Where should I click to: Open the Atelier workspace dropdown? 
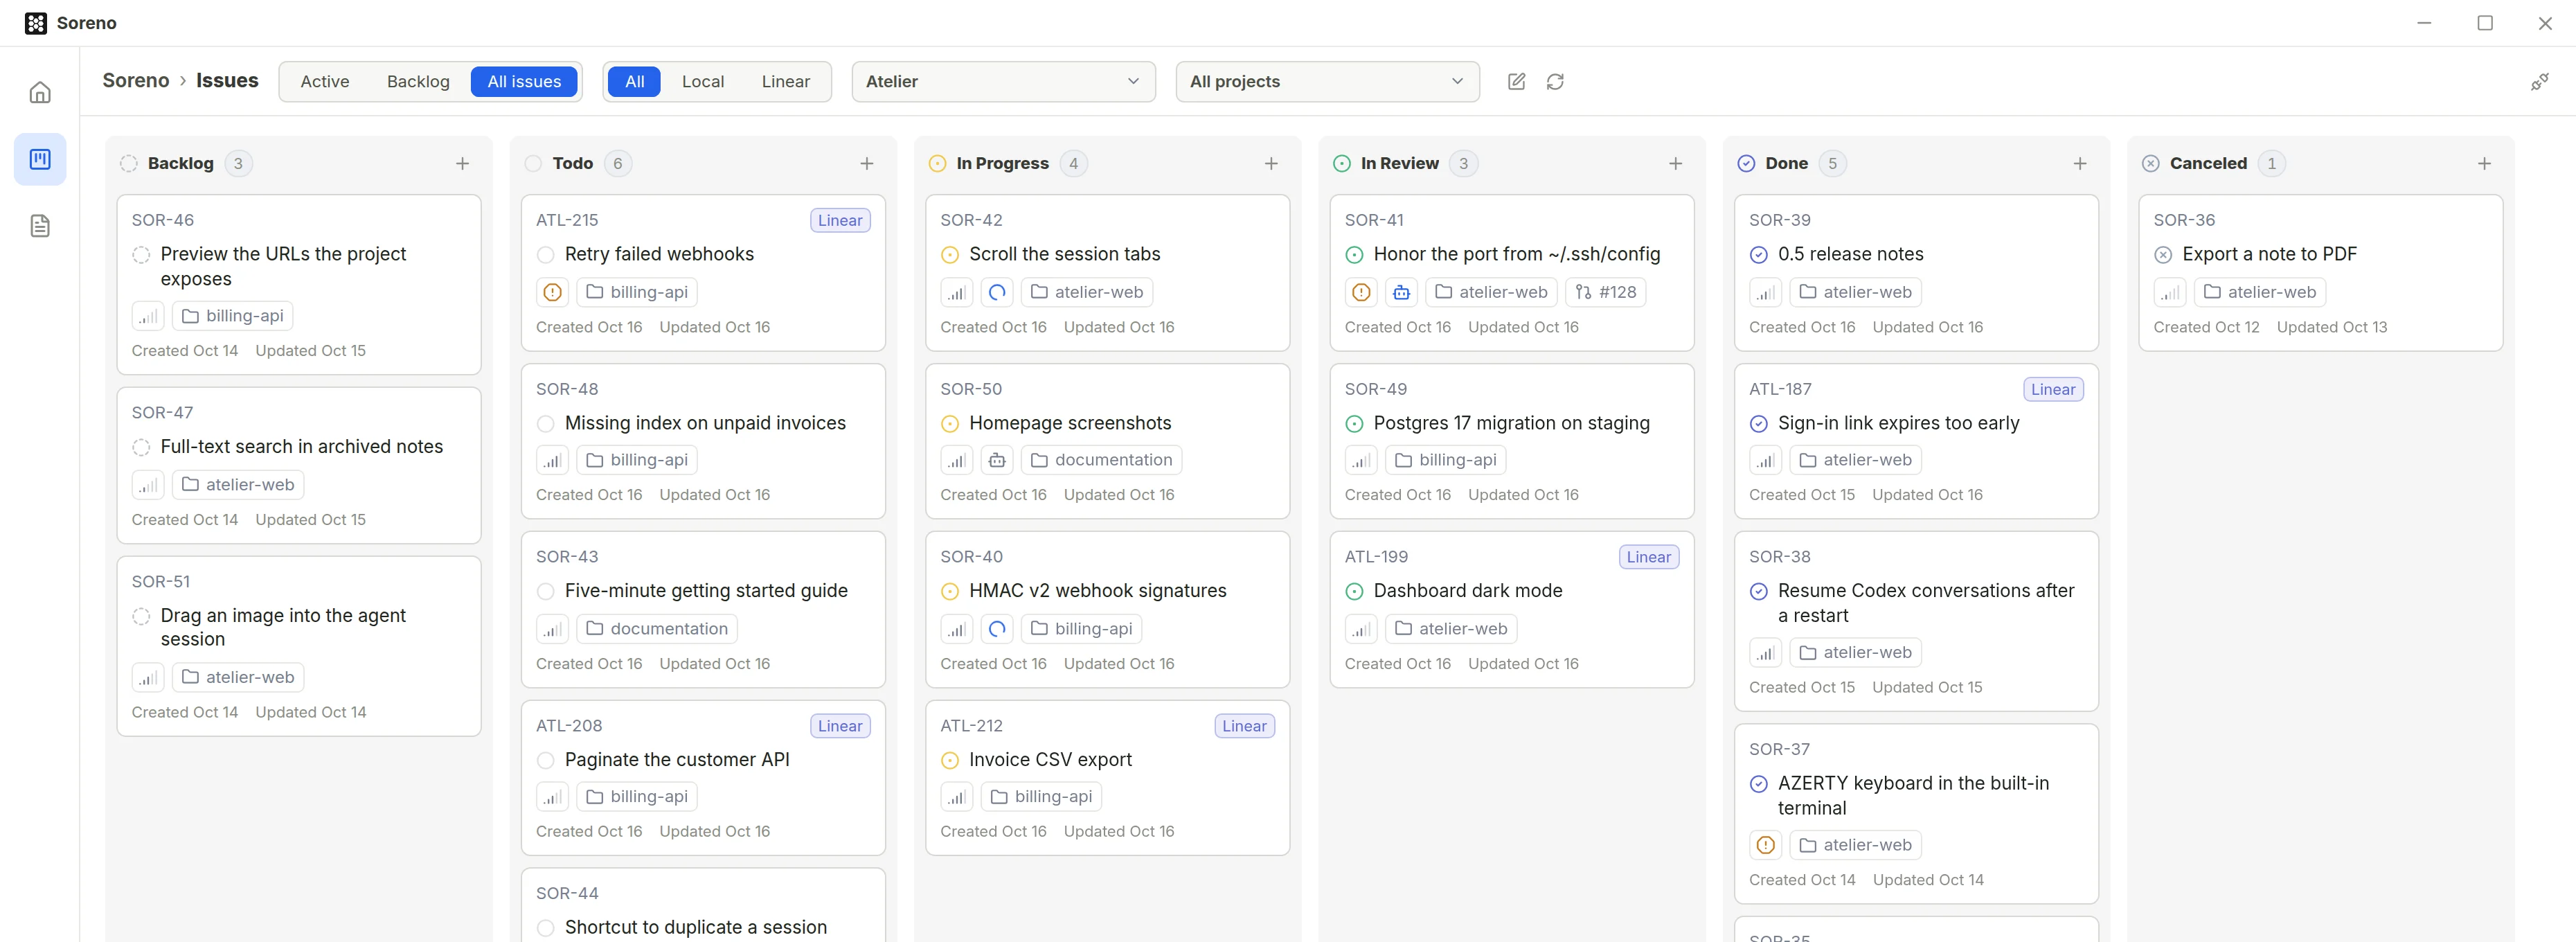[x=1003, y=81]
